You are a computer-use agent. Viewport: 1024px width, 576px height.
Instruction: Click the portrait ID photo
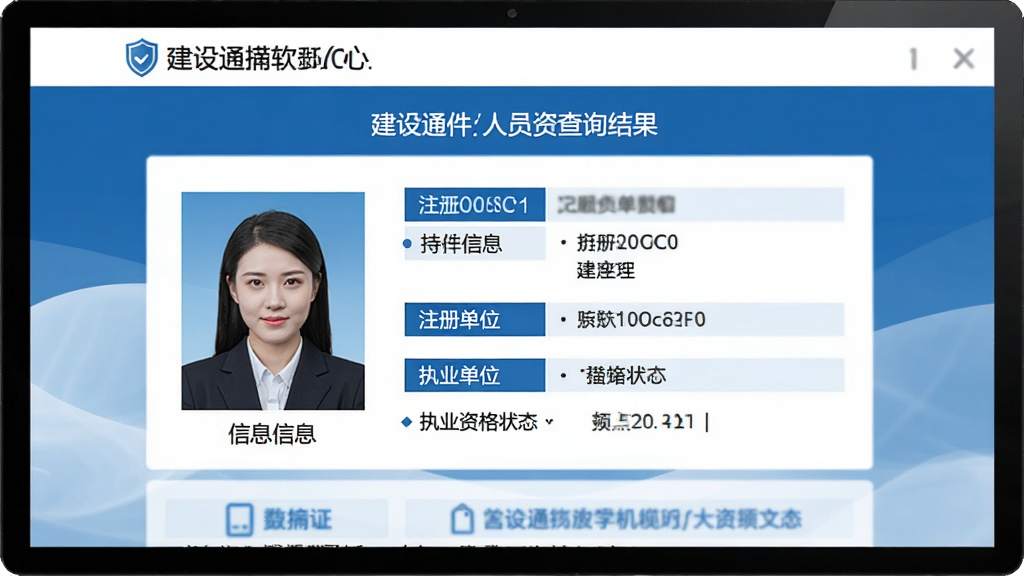[273, 301]
